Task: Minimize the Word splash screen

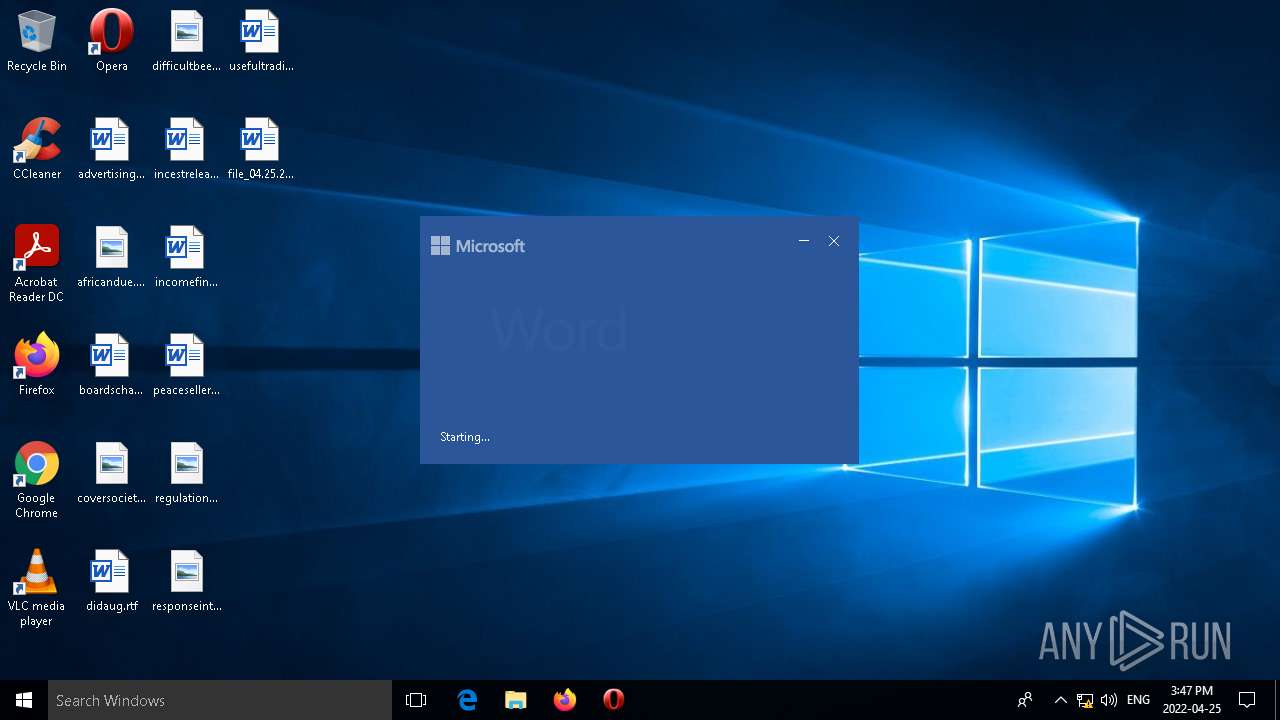Action: point(803,241)
